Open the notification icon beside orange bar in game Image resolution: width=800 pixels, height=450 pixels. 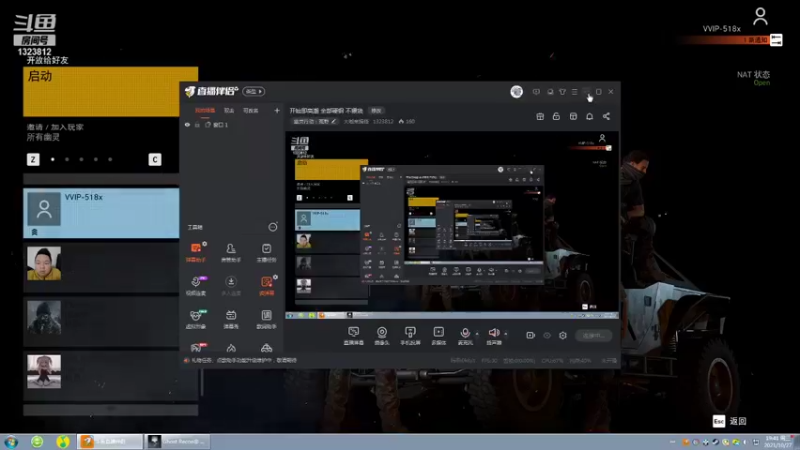776,40
